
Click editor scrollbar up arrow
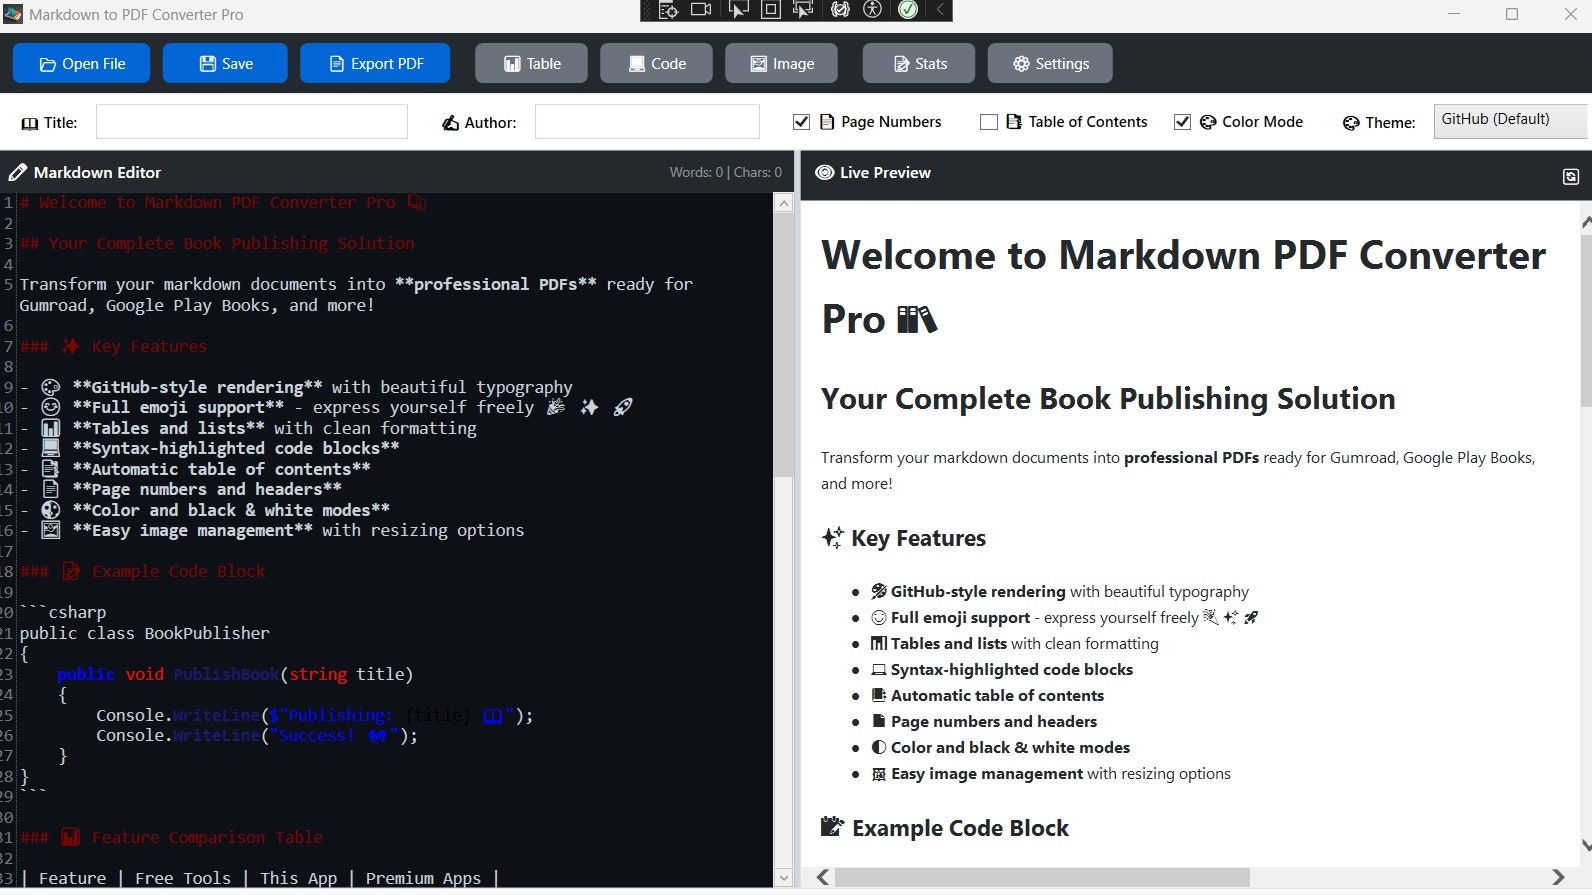point(784,204)
